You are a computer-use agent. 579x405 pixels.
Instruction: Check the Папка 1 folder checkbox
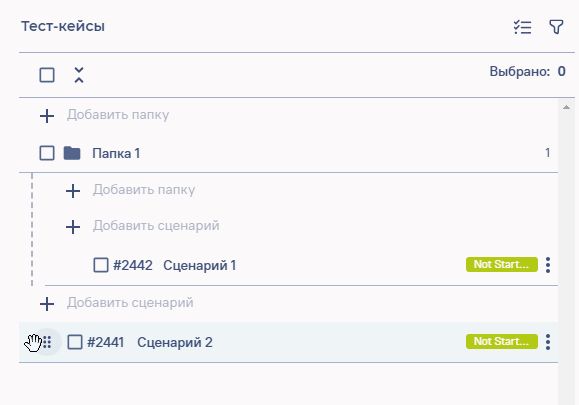[x=47, y=153]
